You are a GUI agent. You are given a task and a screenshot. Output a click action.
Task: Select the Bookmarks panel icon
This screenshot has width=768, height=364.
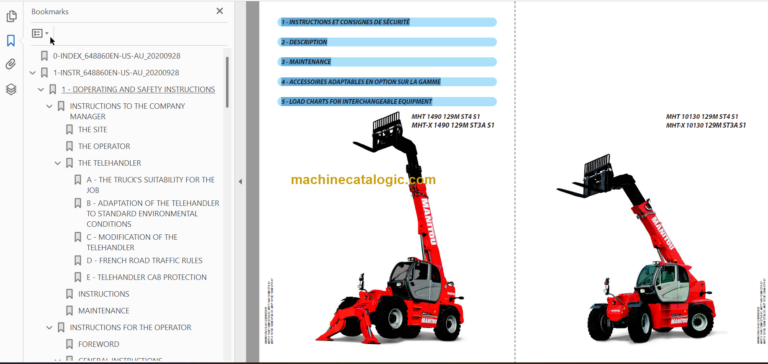[x=11, y=41]
